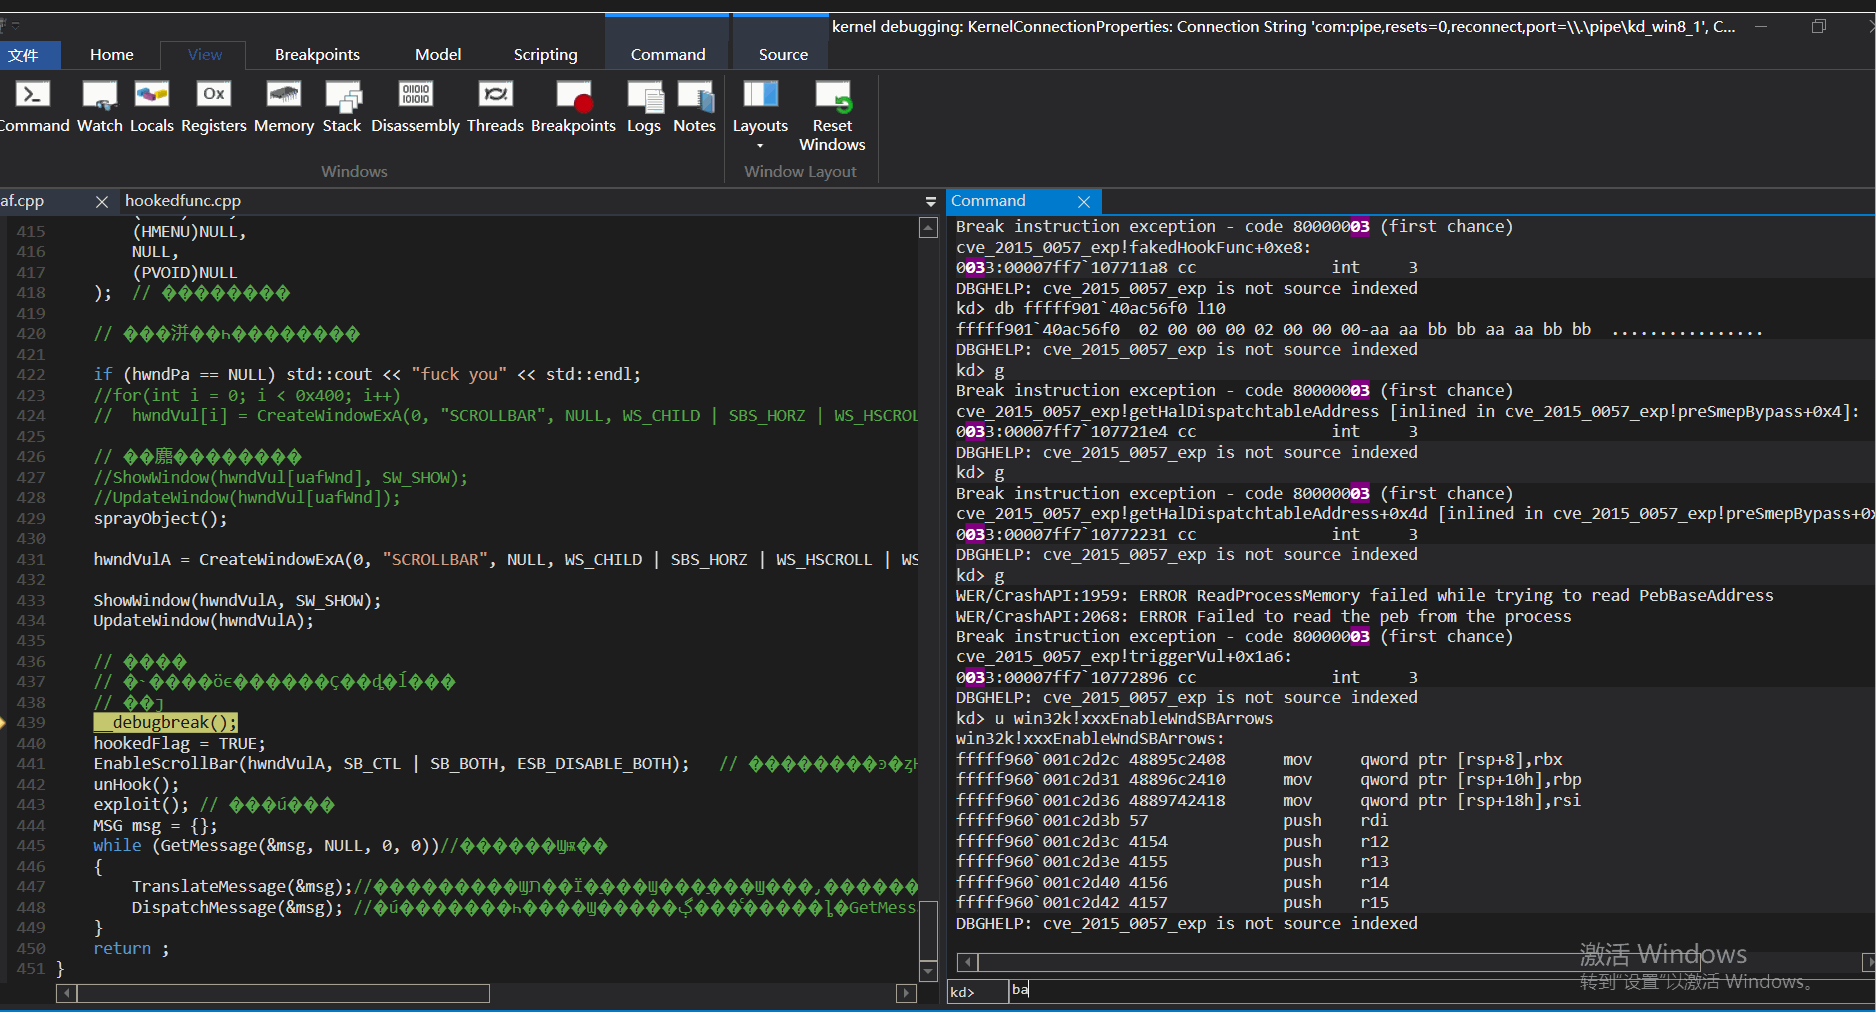
Task: Open the Threads window icon
Action: pos(495,107)
